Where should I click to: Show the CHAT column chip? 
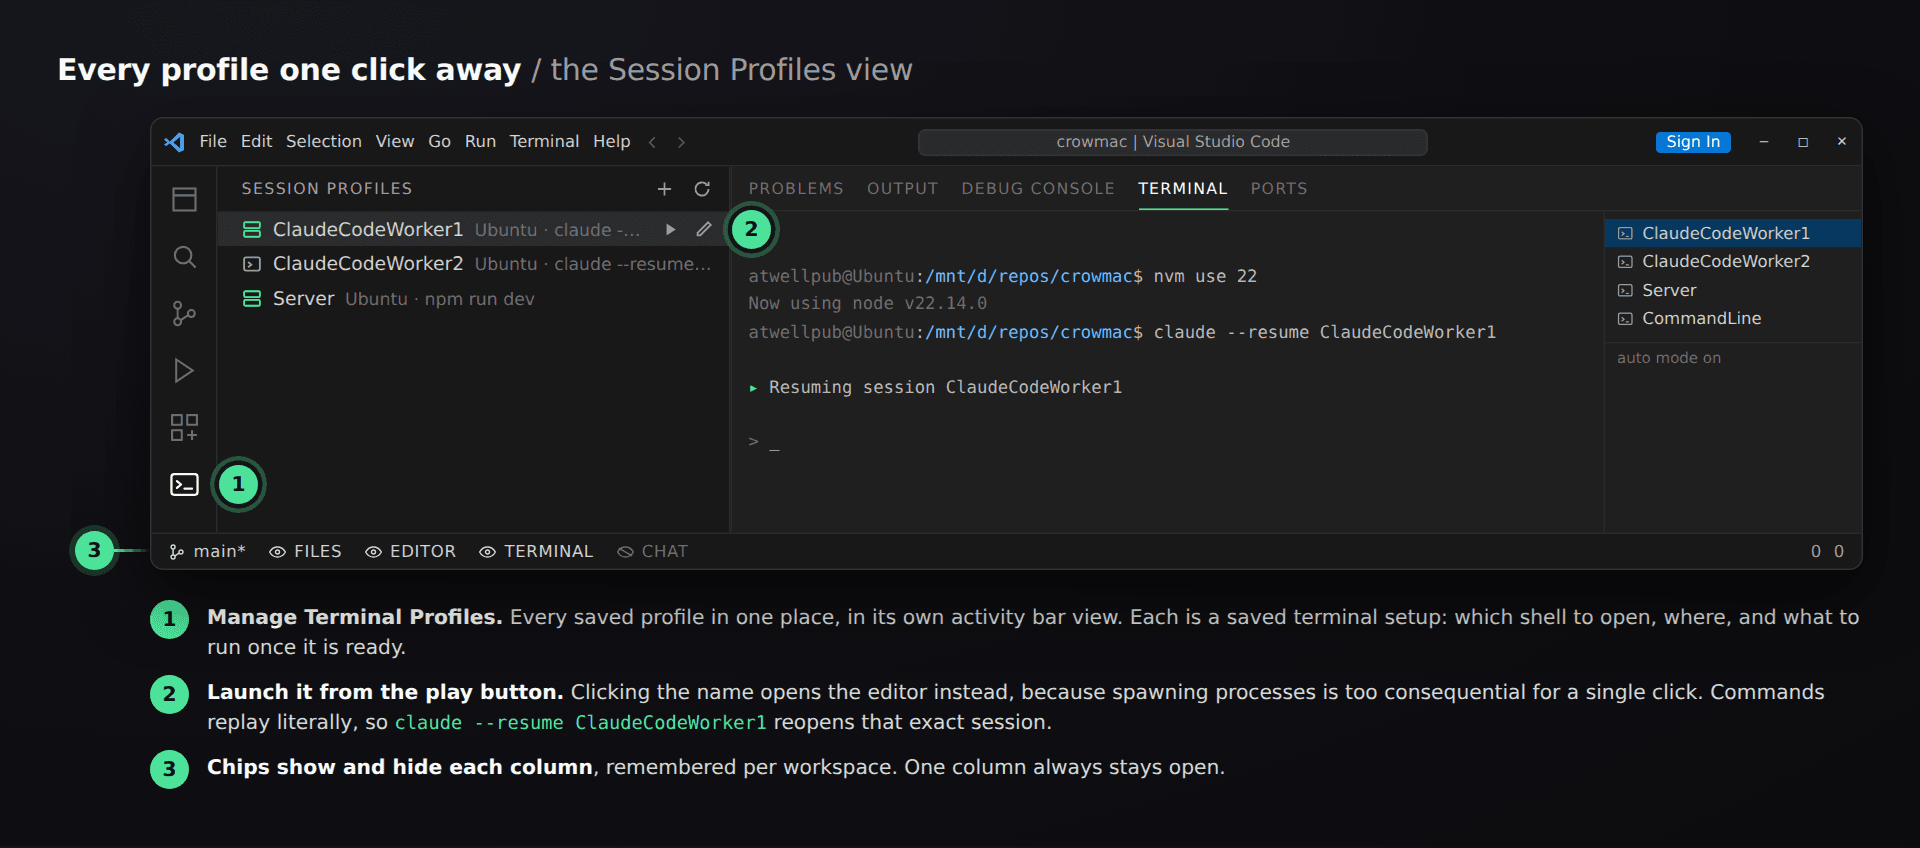(652, 552)
